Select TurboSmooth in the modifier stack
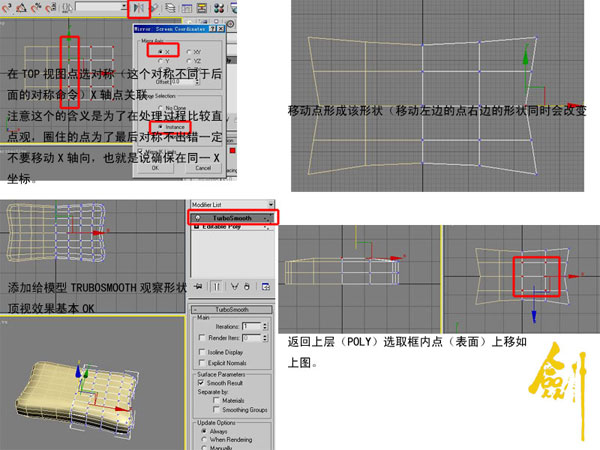Screen dimensions: 600x450 232,218
